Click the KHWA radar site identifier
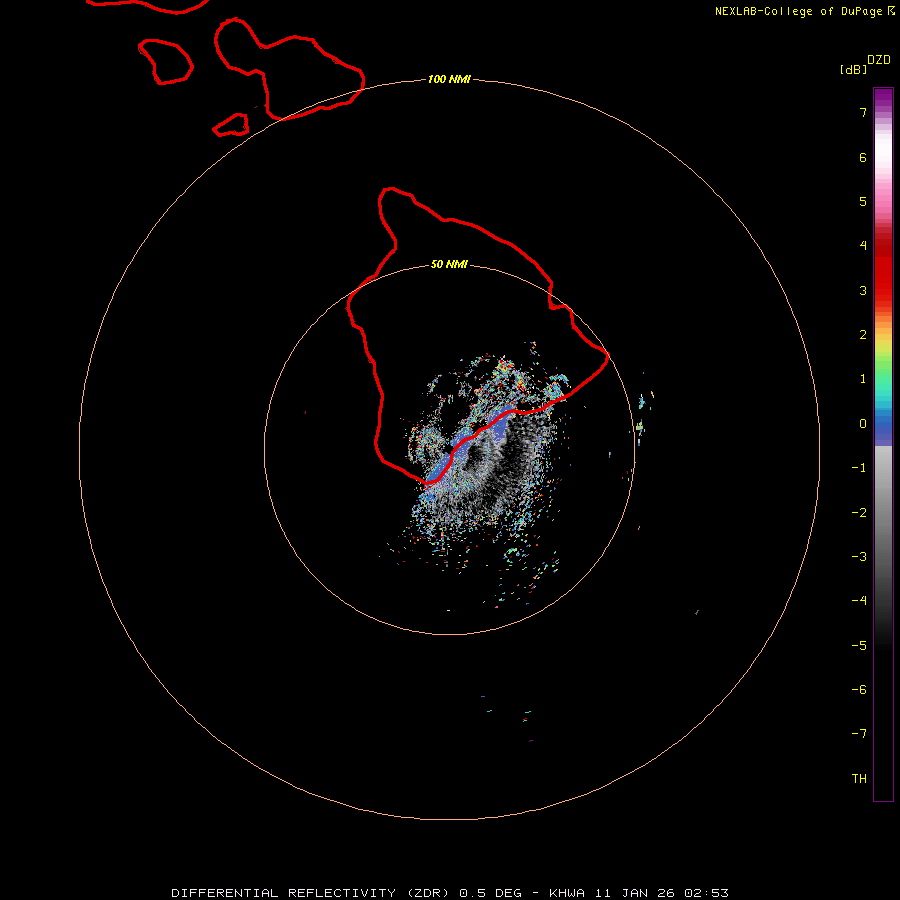 [567, 893]
